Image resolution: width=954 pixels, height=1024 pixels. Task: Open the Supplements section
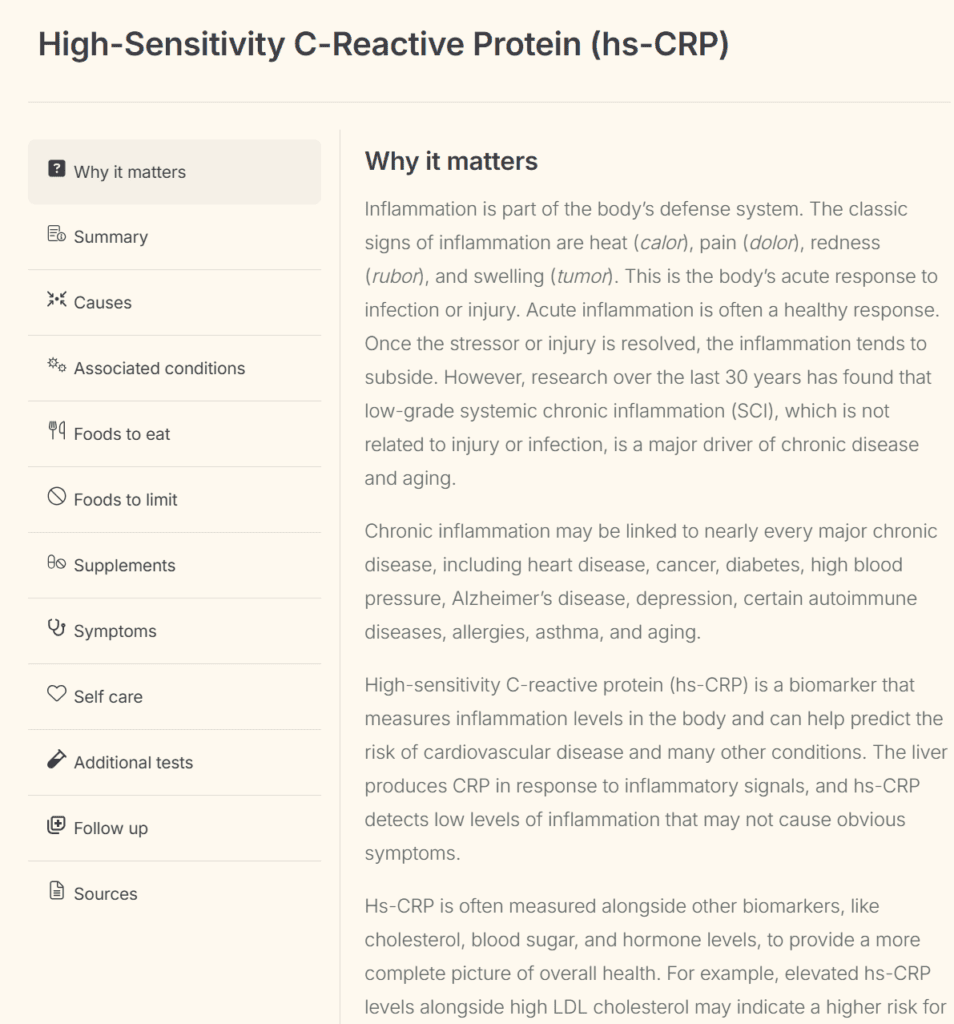(x=124, y=566)
